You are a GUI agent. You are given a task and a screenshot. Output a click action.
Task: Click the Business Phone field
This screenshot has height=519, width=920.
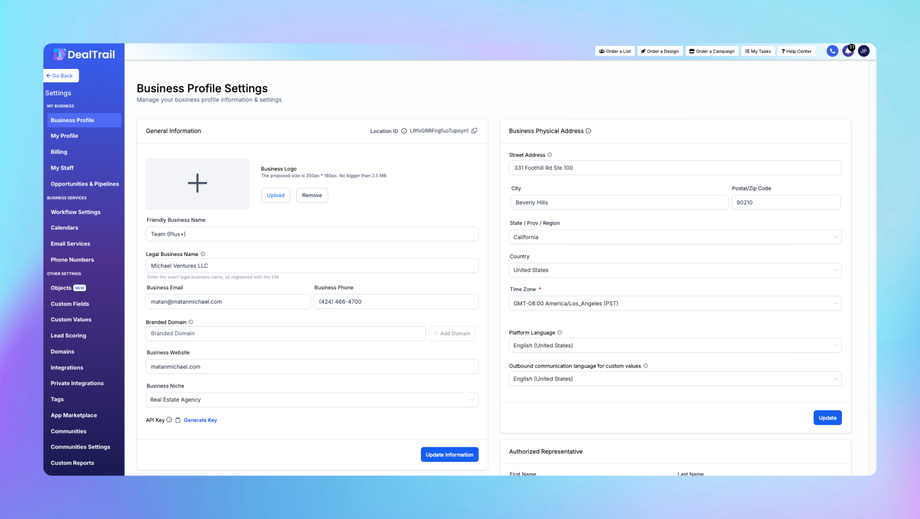click(396, 301)
